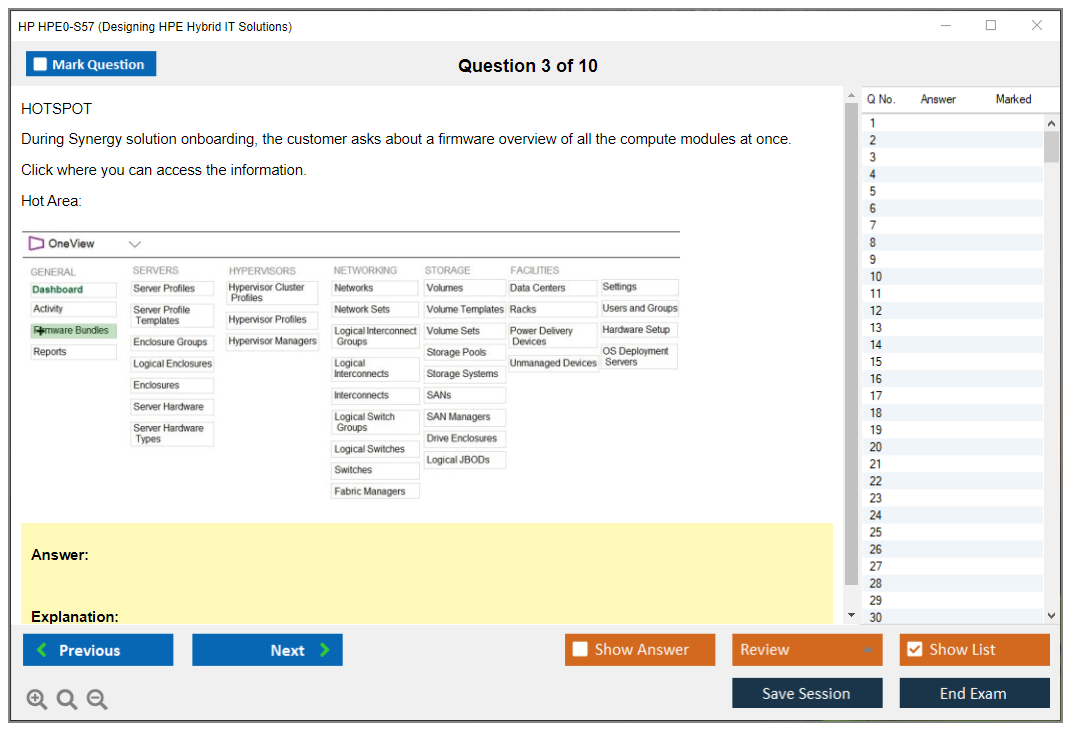Enable the Show Answer checkbox
Viewport: 1075px width, 735px height.
[580, 649]
